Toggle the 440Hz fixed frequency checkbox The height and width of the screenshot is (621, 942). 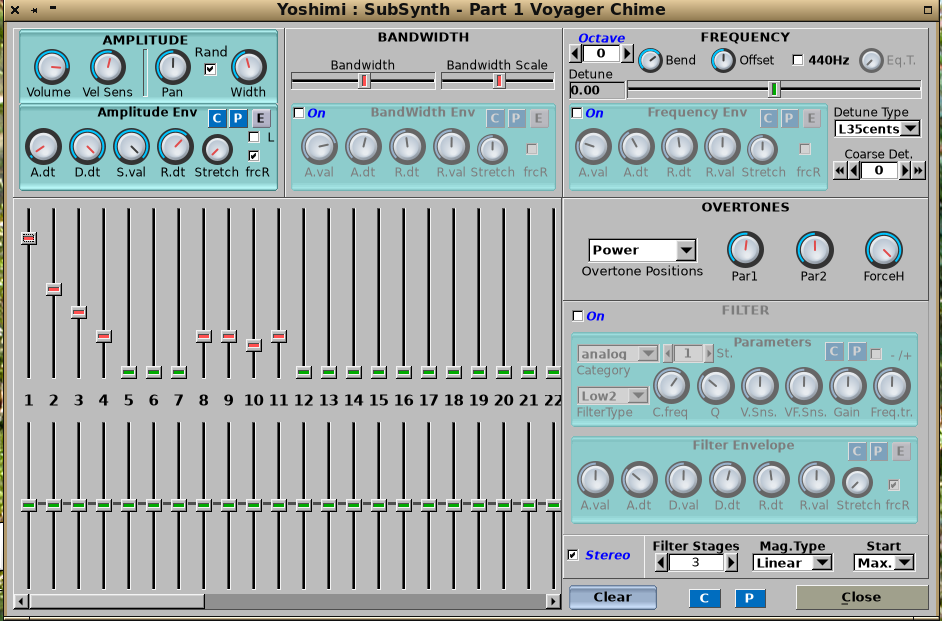pyautogui.click(x=798, y=60)
